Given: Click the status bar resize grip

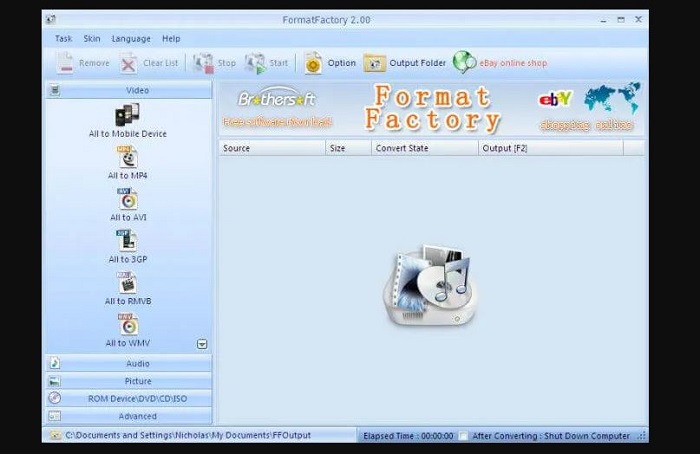Looking at the screenshot, I should coord(642,436).
